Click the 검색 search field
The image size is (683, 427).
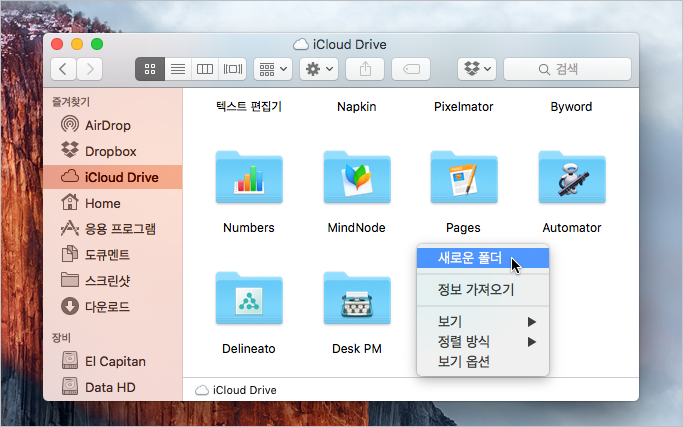567,69
